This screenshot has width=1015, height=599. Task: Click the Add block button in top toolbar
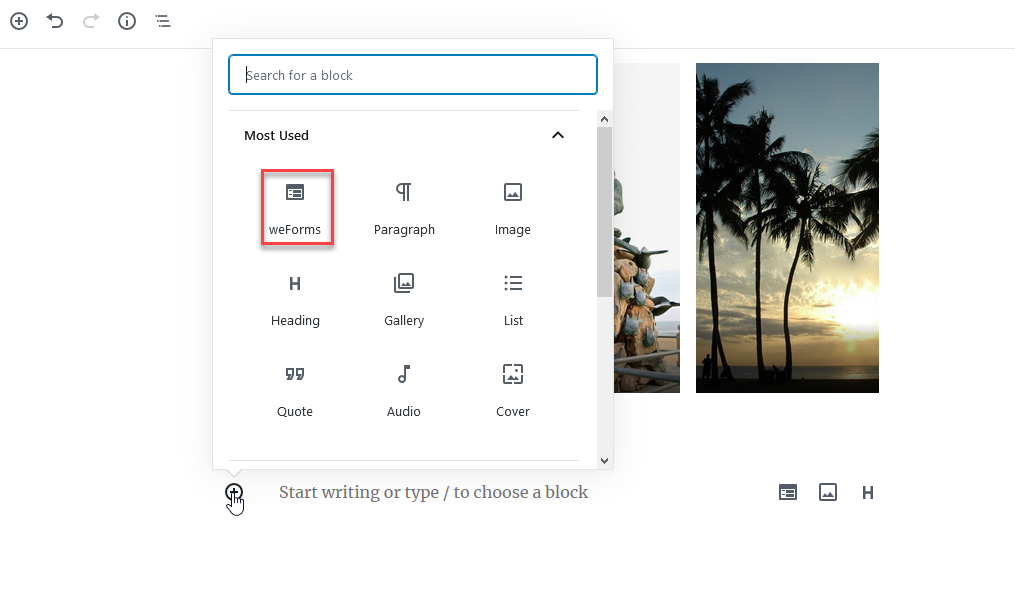19,21
